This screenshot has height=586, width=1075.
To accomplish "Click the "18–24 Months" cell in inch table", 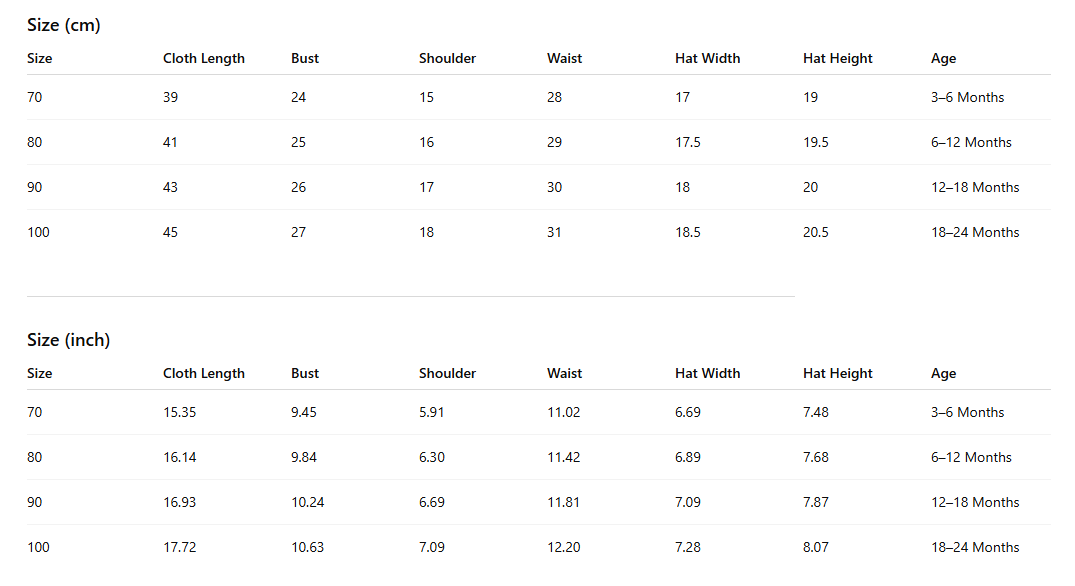I will tap(974, 548).
